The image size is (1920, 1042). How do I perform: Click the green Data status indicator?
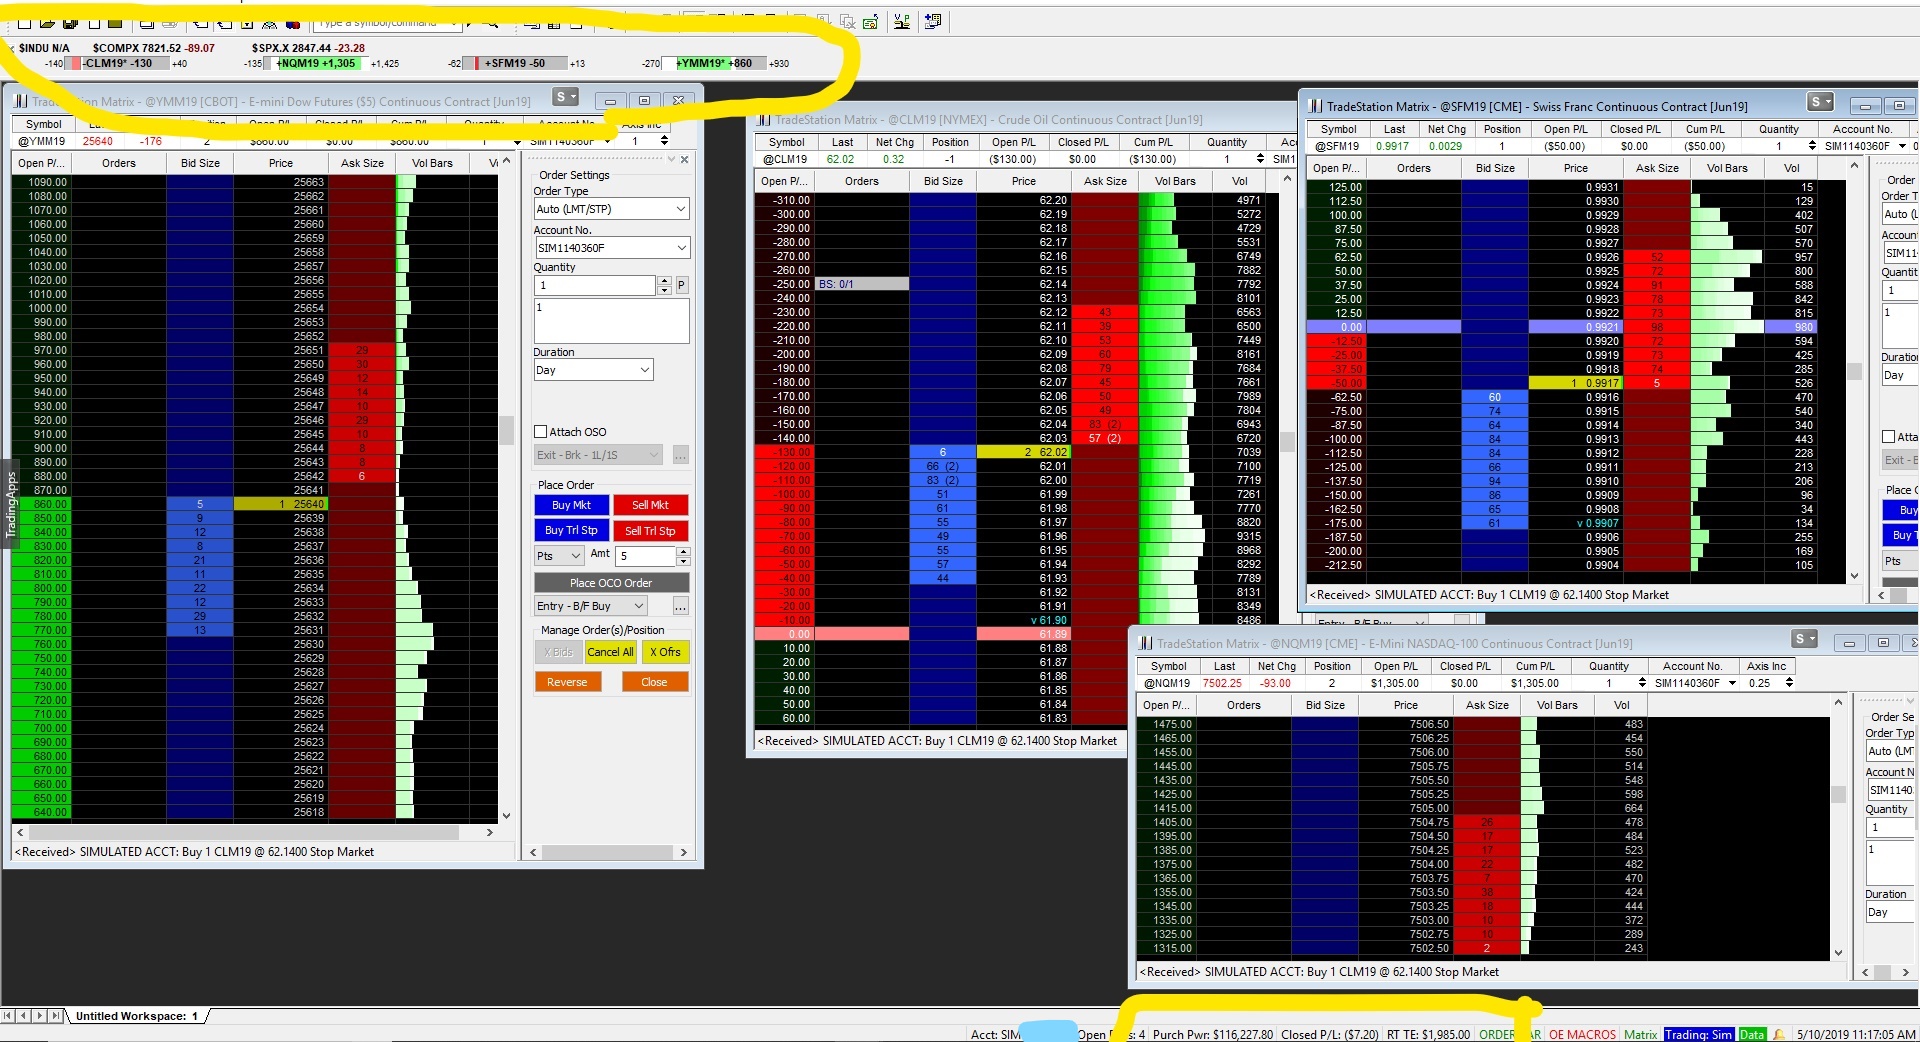pyautogui.click(x=1752, y=1034)
